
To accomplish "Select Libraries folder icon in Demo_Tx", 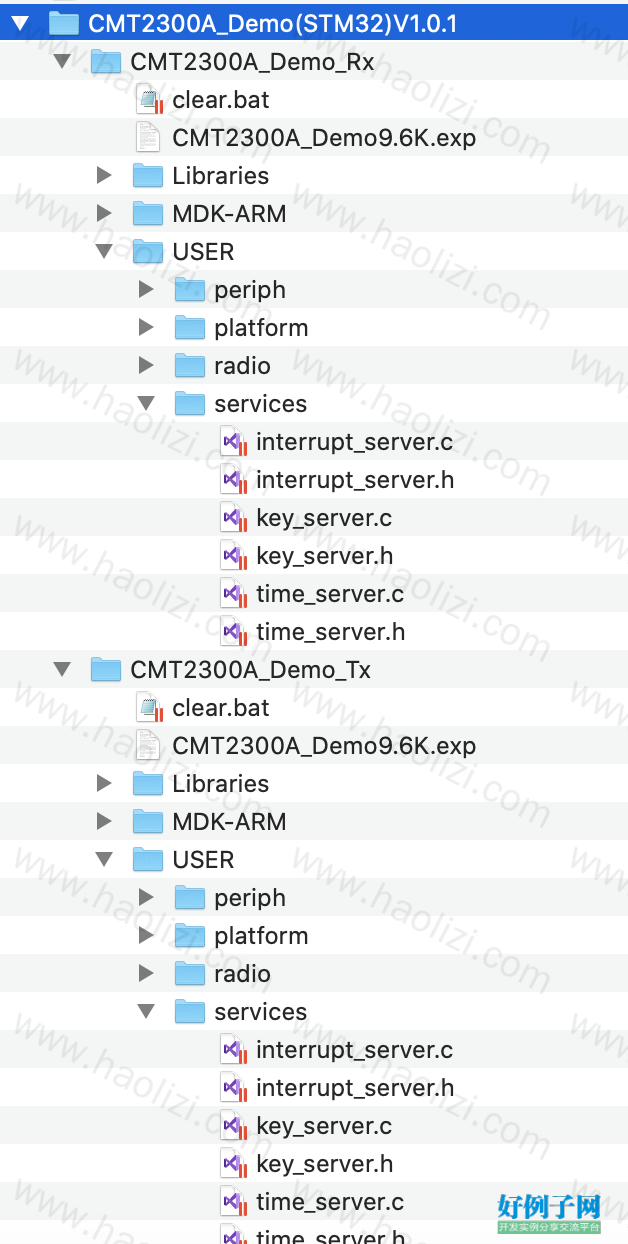I will (148, 784).
